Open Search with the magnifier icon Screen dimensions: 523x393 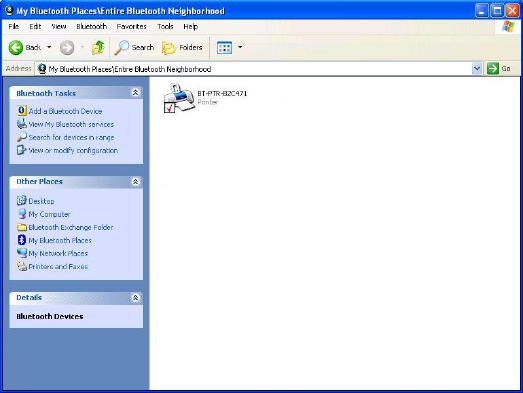(121, 48)
